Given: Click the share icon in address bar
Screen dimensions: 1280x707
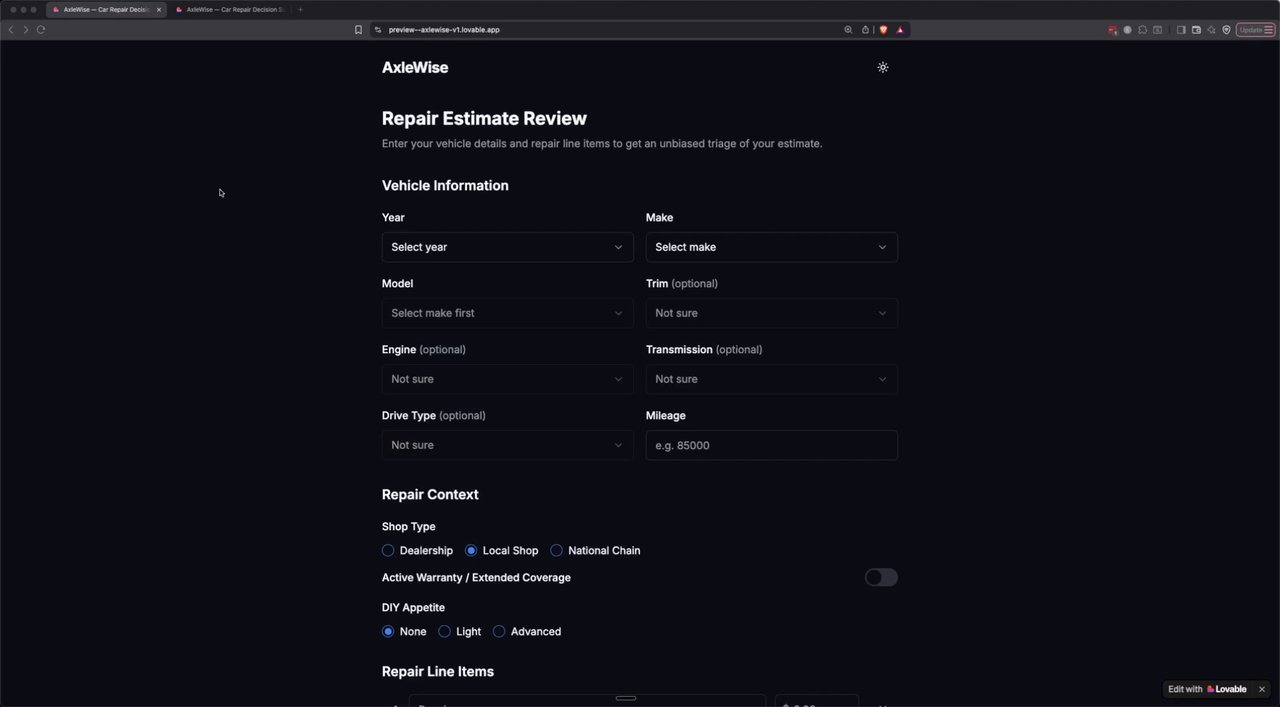Looking at the screenshot, I should point(865,30).
